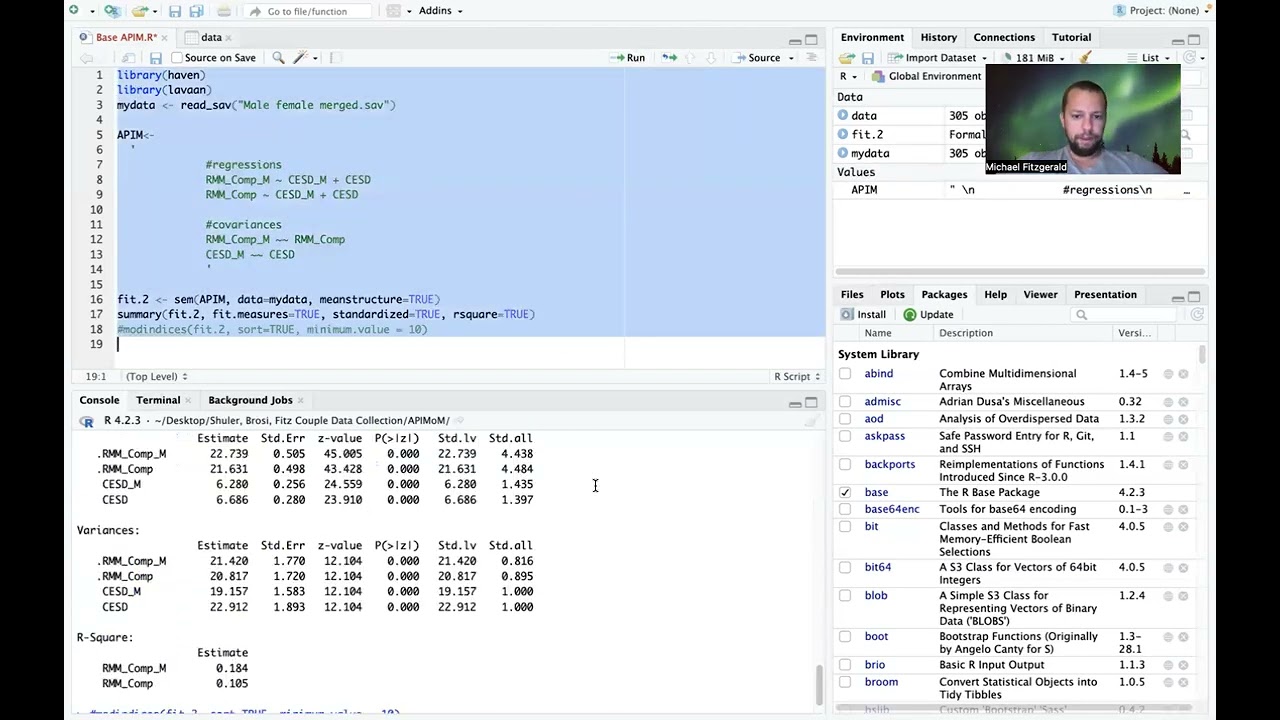1280x720 pixels.
Task: Open the Terminal tab
Action: click(158, 400)
